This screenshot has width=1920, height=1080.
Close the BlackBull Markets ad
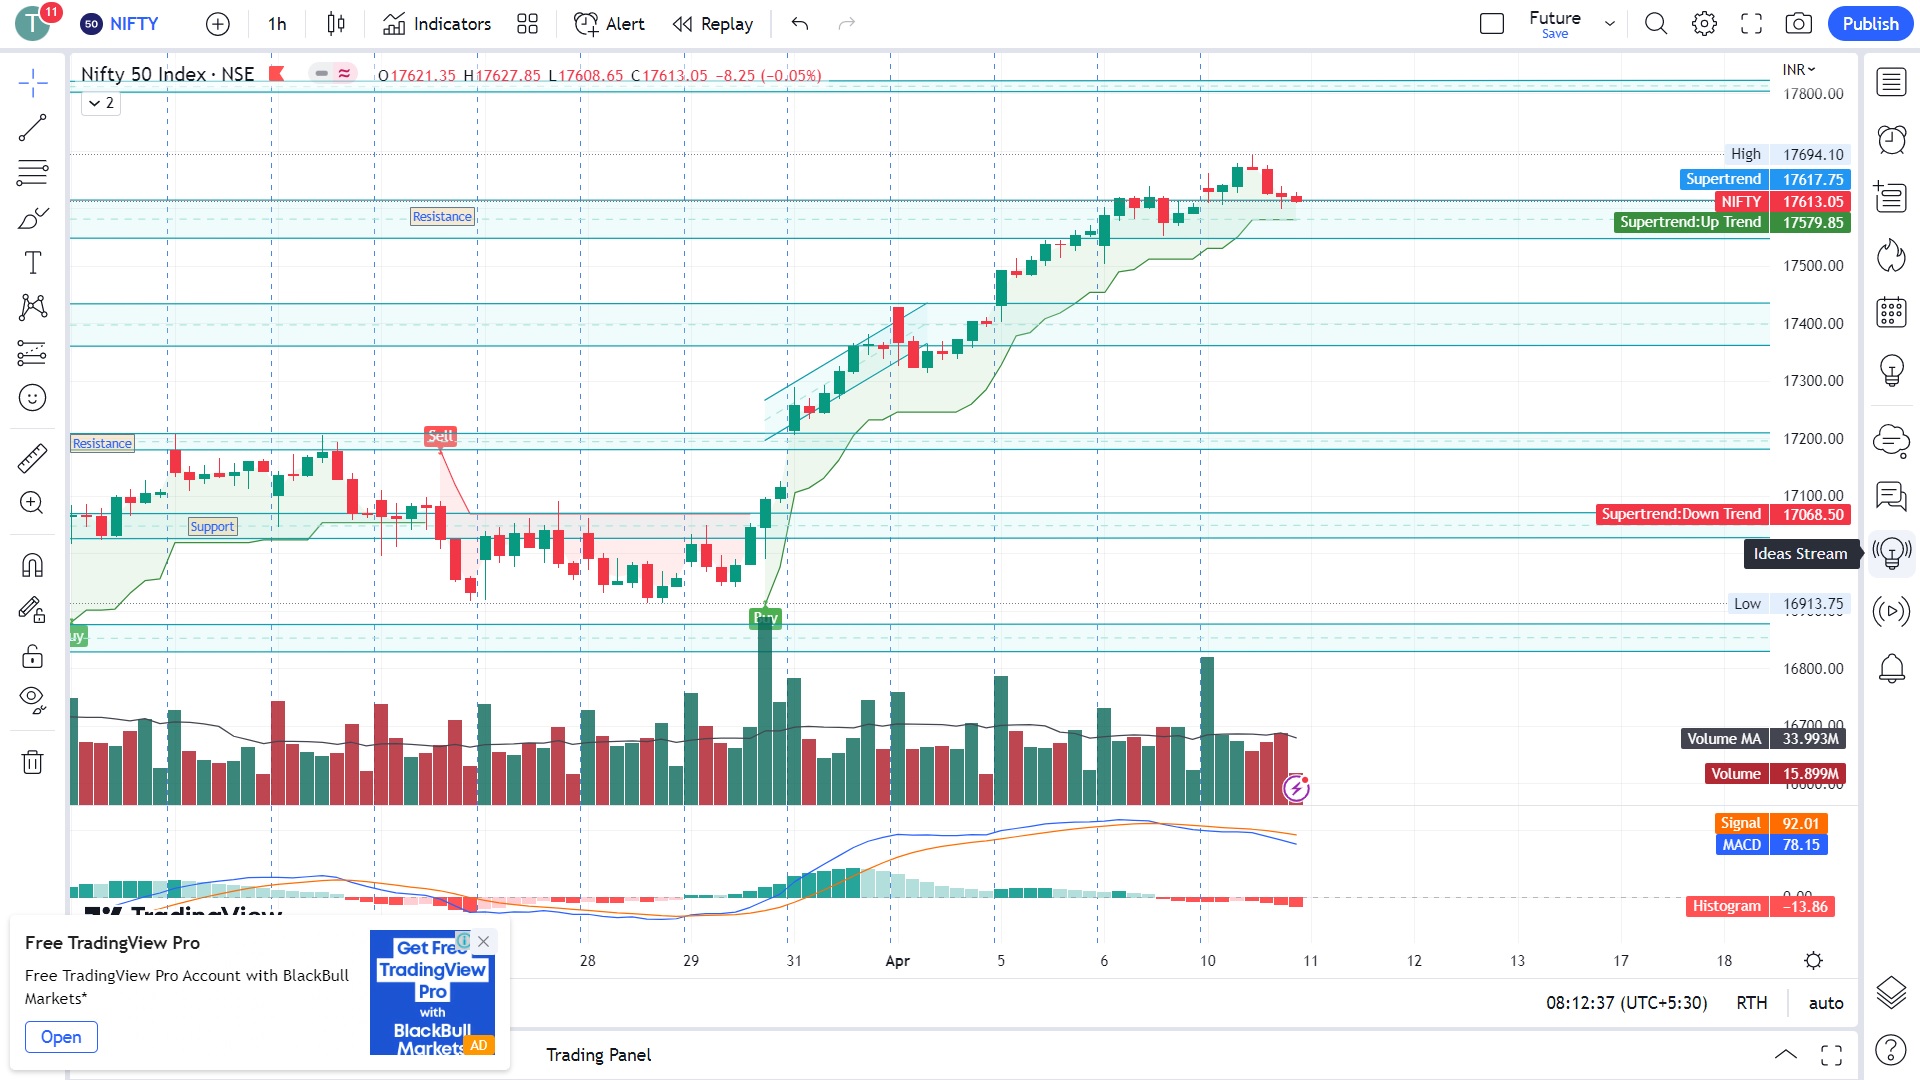click(x=484, y=941)
